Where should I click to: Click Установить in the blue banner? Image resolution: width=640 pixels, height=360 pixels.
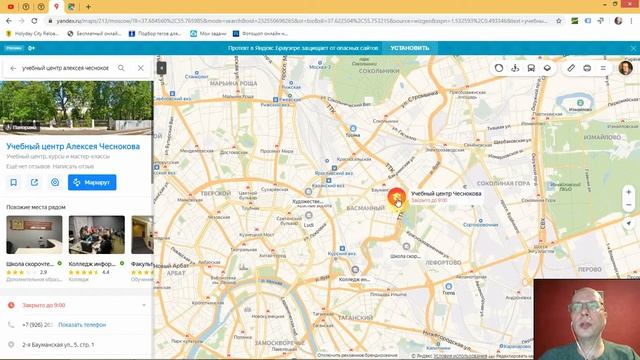click(409, 48)
